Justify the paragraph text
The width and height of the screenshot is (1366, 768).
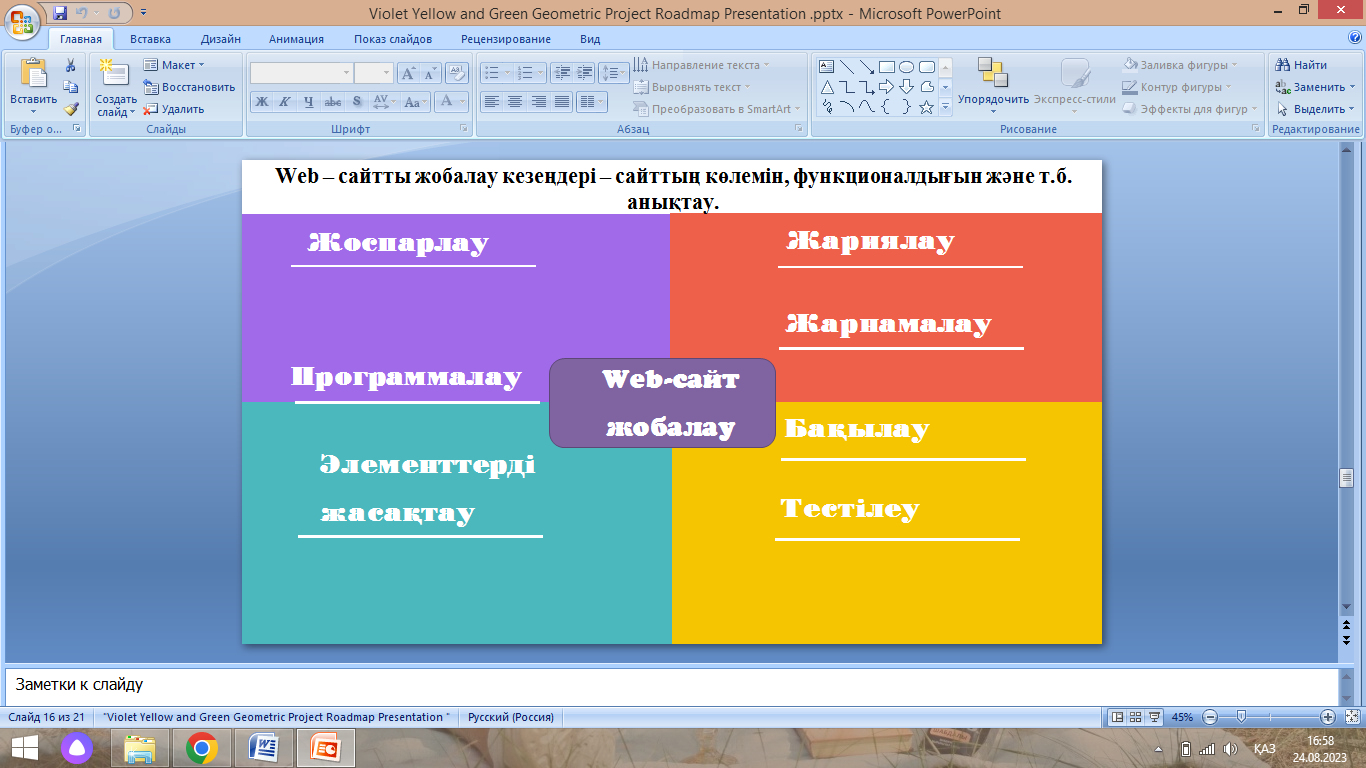562,101
